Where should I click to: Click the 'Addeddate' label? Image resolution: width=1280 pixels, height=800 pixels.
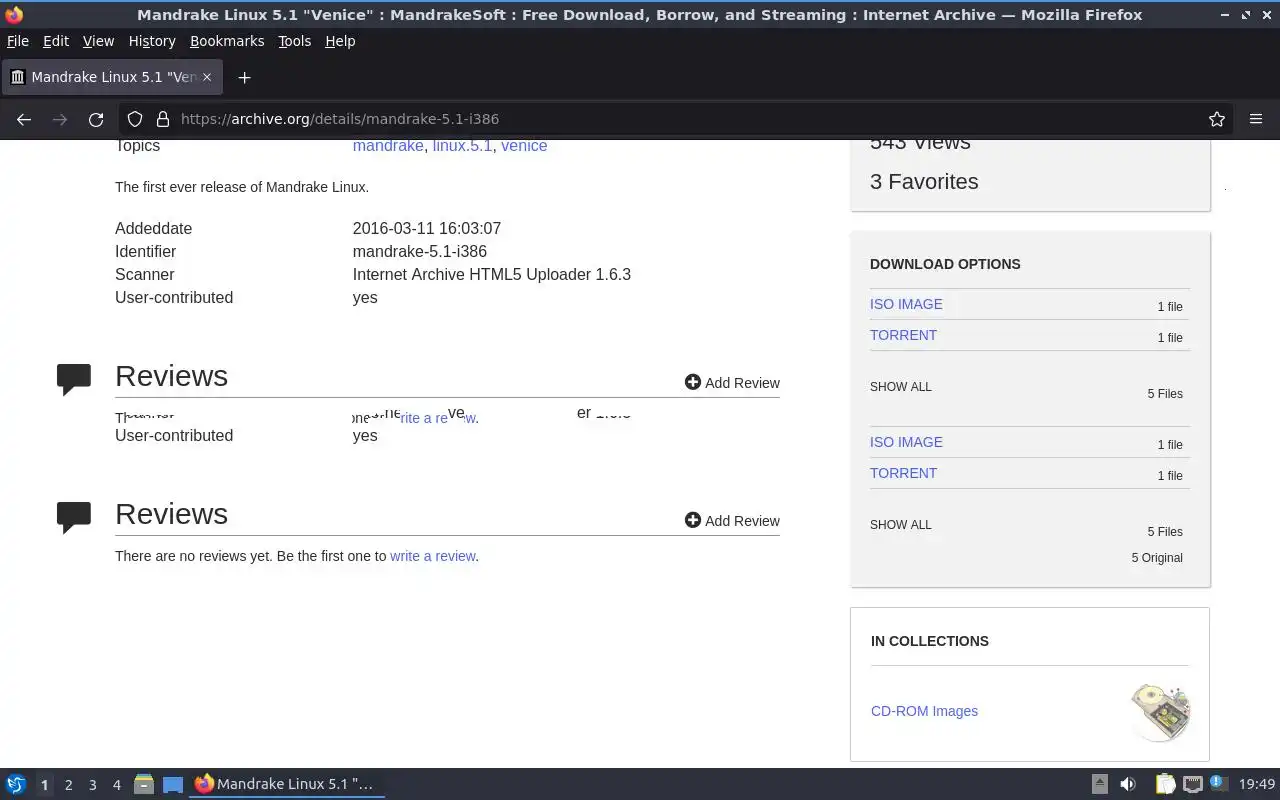tap(153, 229)
